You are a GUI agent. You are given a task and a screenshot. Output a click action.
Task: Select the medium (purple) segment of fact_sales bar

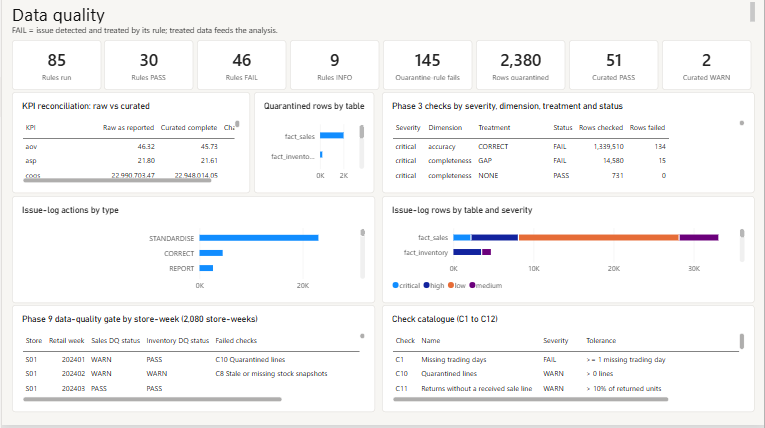(699, 238)
